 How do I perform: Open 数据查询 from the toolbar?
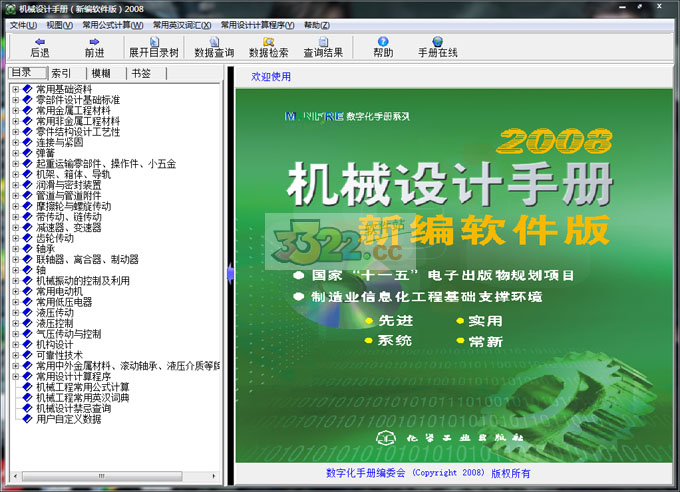point(214,47)
